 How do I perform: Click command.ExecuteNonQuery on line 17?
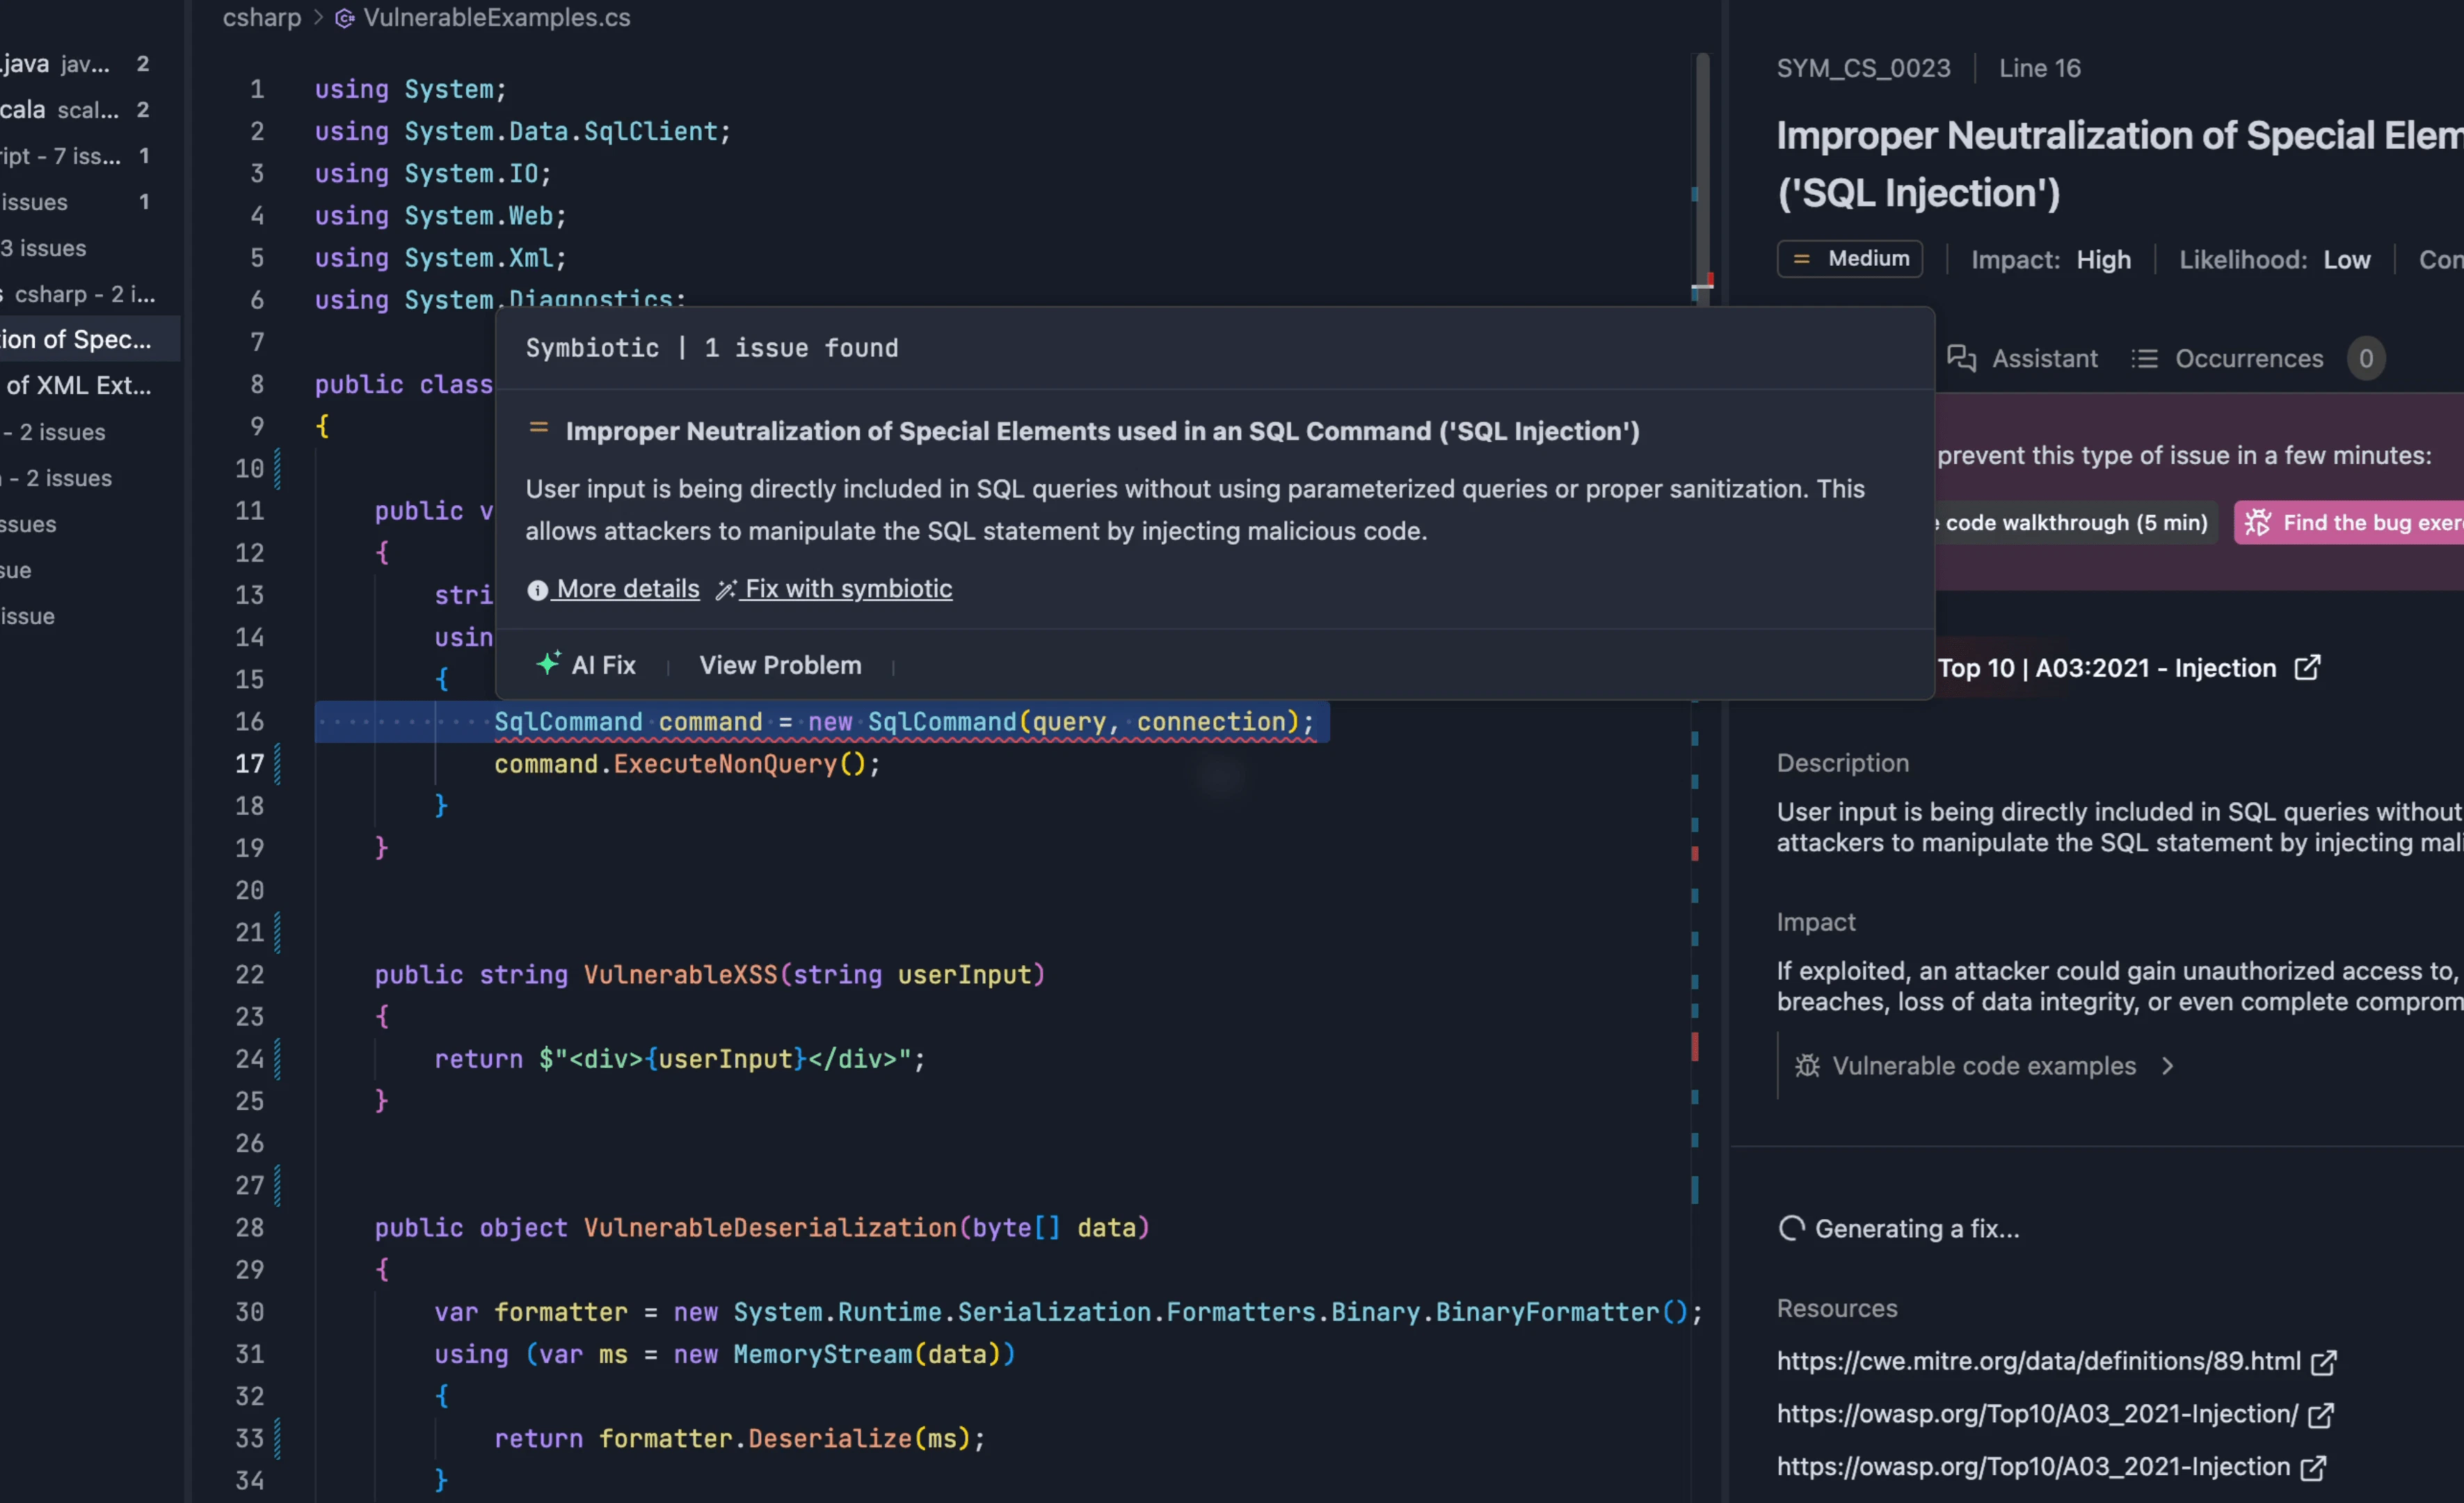tap(687, 764)
